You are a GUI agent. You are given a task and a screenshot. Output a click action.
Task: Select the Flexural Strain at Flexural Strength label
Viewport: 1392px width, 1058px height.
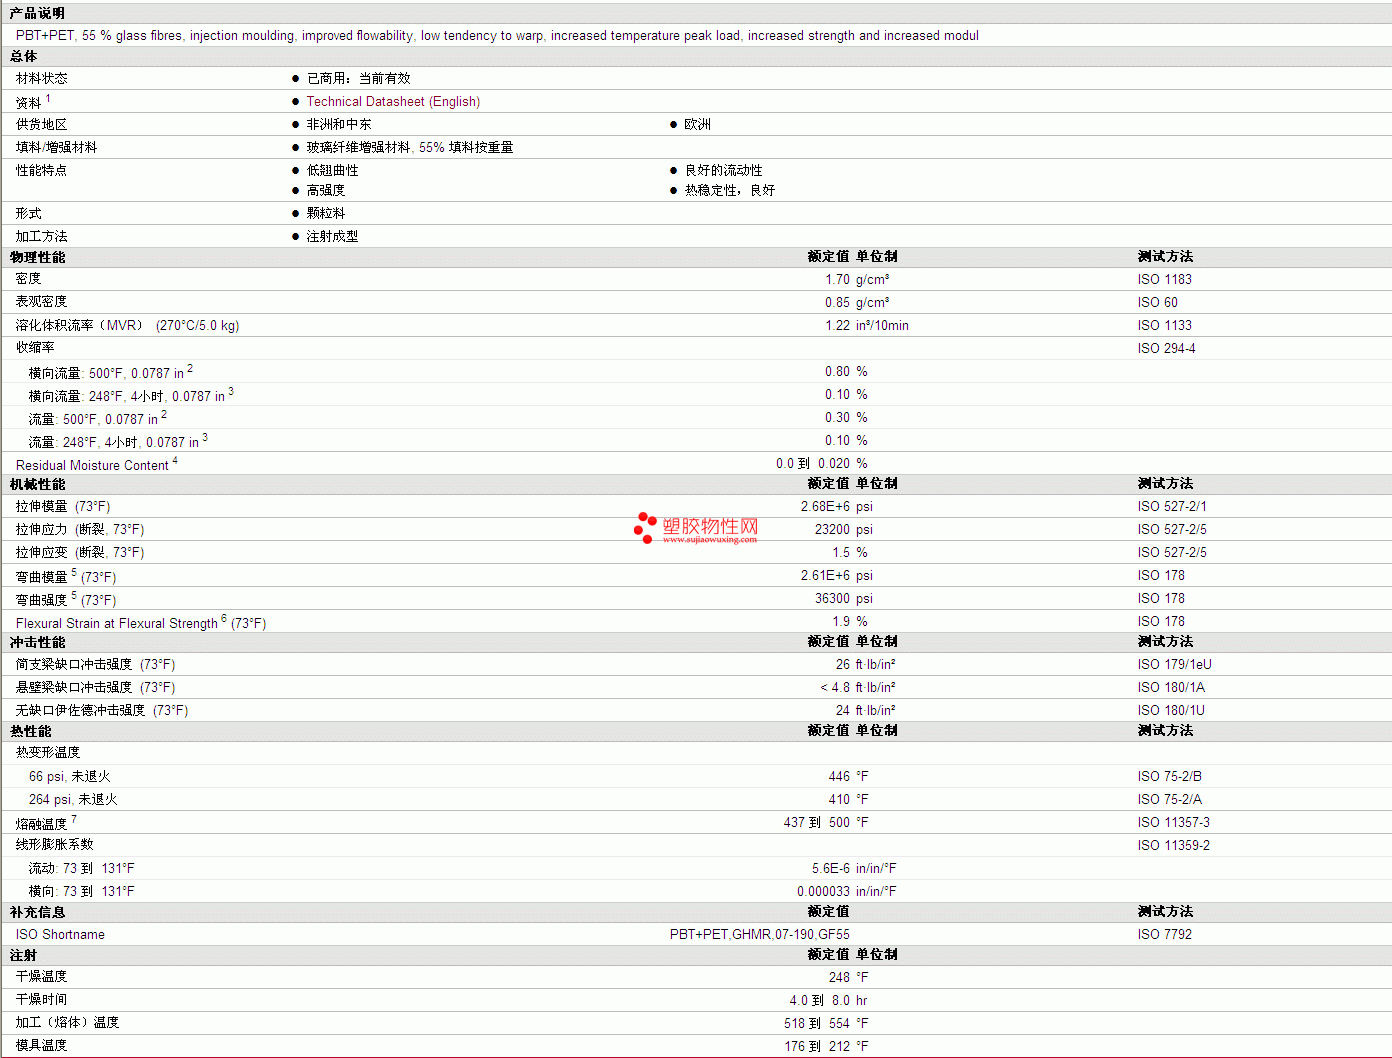[x=117, y=624]
